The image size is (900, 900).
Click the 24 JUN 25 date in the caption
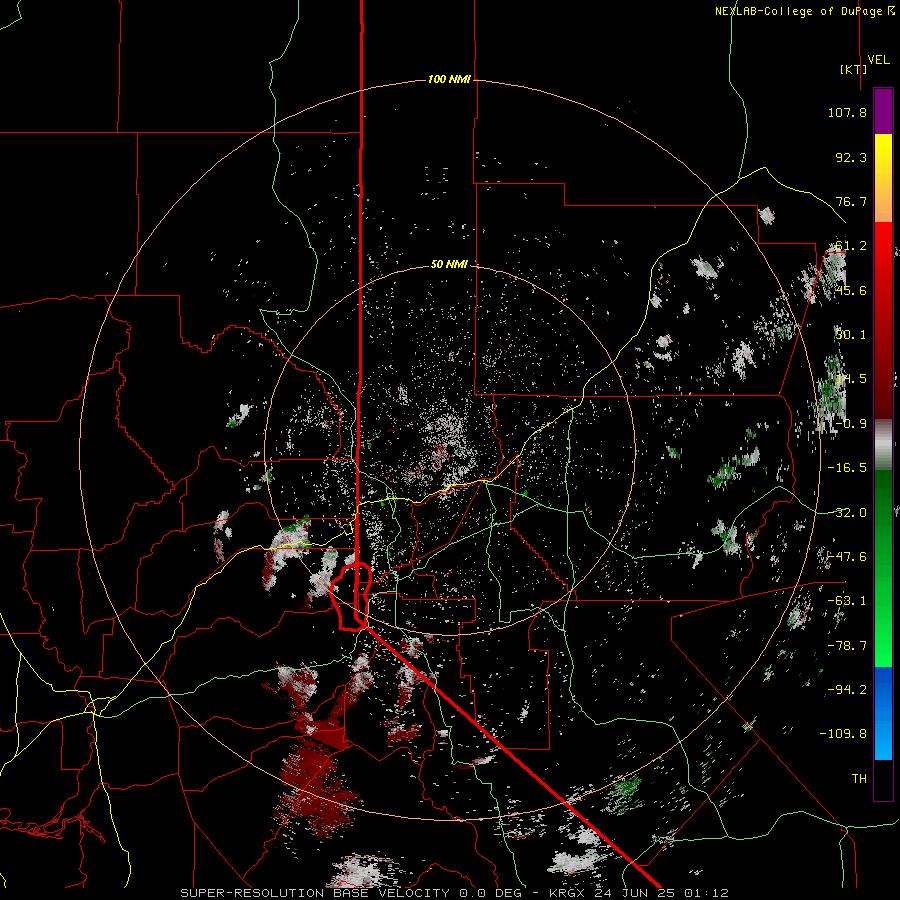coord(634,893)
